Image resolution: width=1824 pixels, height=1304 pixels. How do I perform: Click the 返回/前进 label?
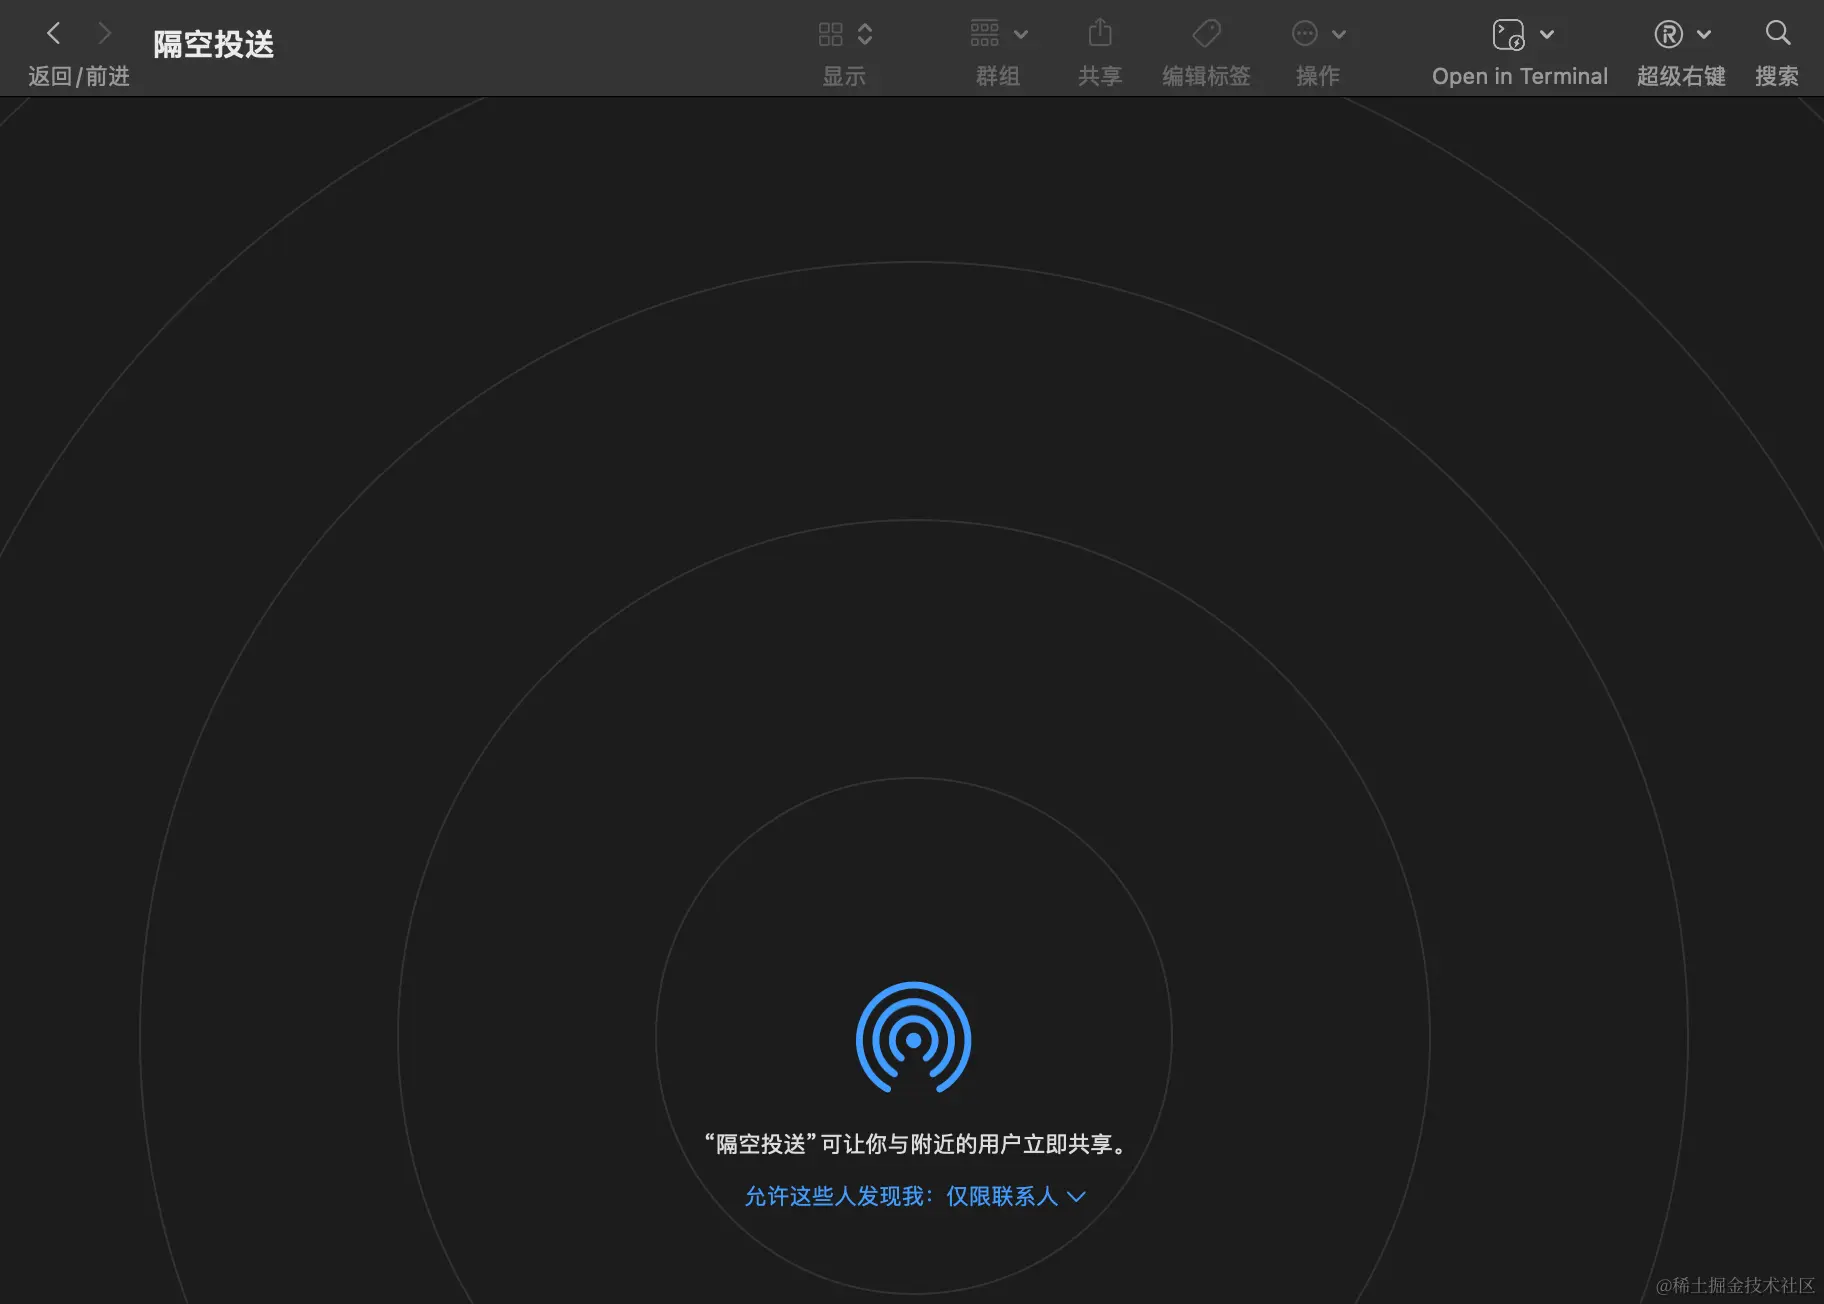click(79, 76)
